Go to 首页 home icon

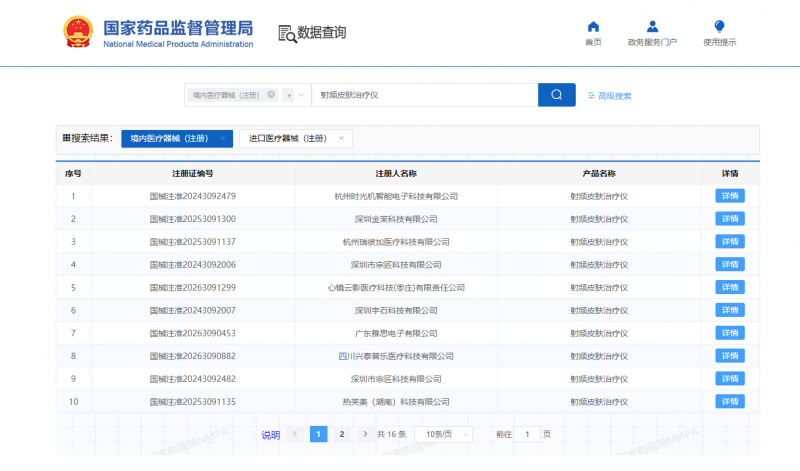[x=593, y=27]
